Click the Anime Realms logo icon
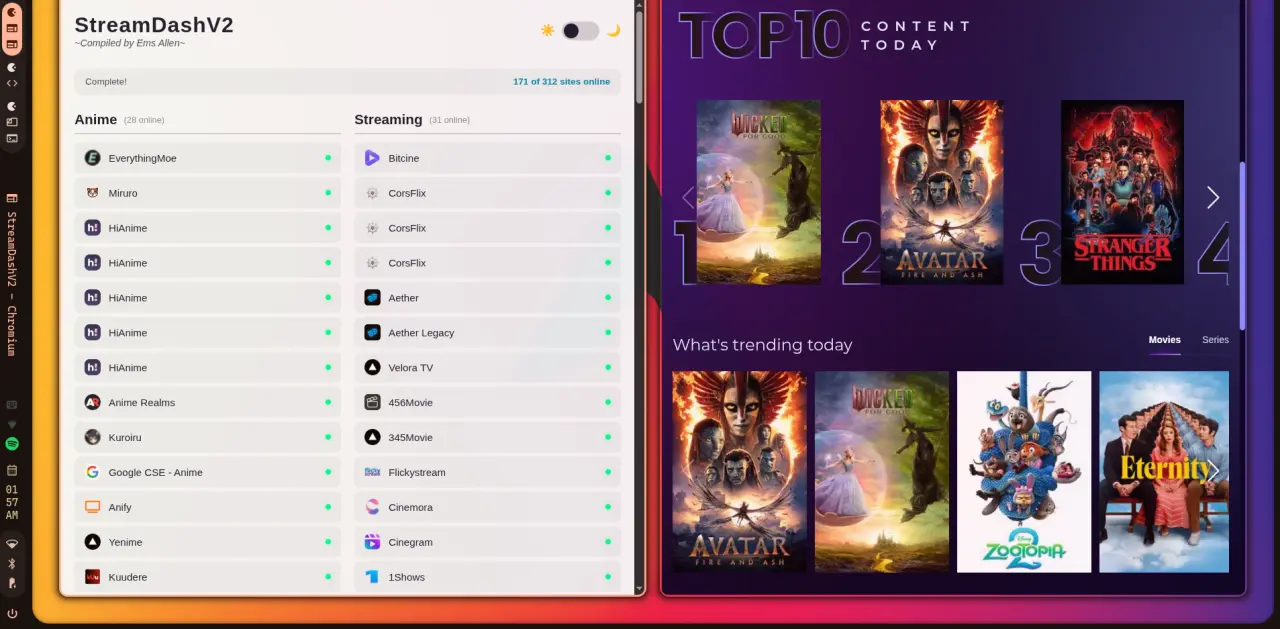The height and width of the screenshot is (629, 1280). pyautogui.click(x=92, y=402)
